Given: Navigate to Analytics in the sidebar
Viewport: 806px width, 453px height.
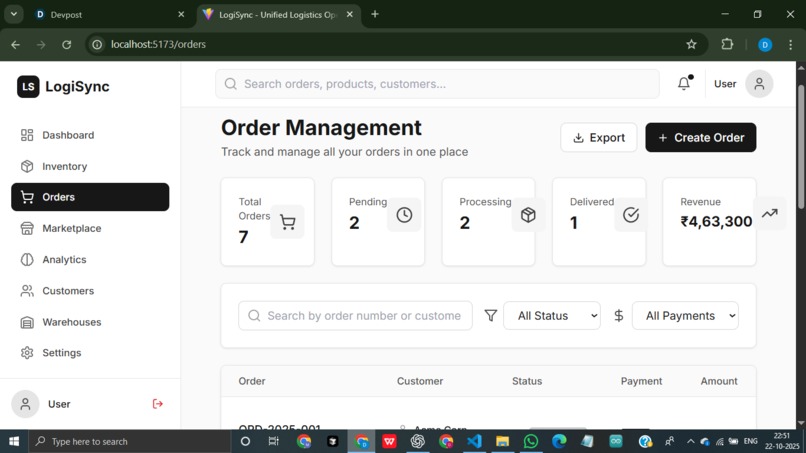Looking at the screenshot, I should coord(90,260).
